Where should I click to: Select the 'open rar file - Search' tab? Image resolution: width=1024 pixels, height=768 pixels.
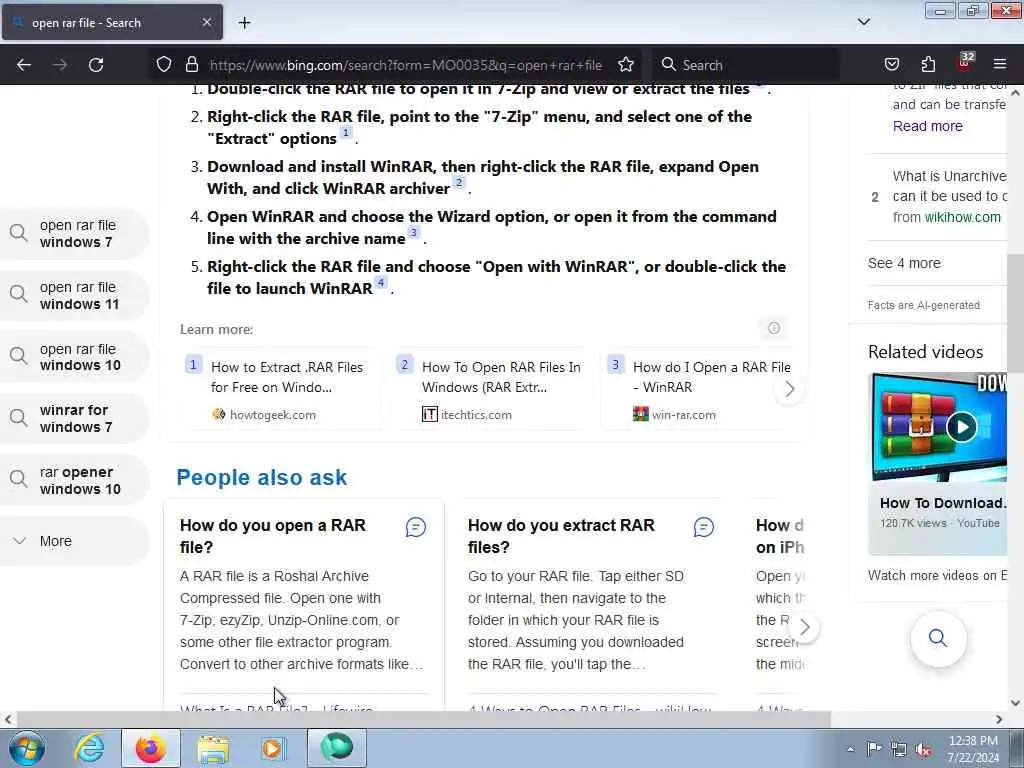point(112,22)
